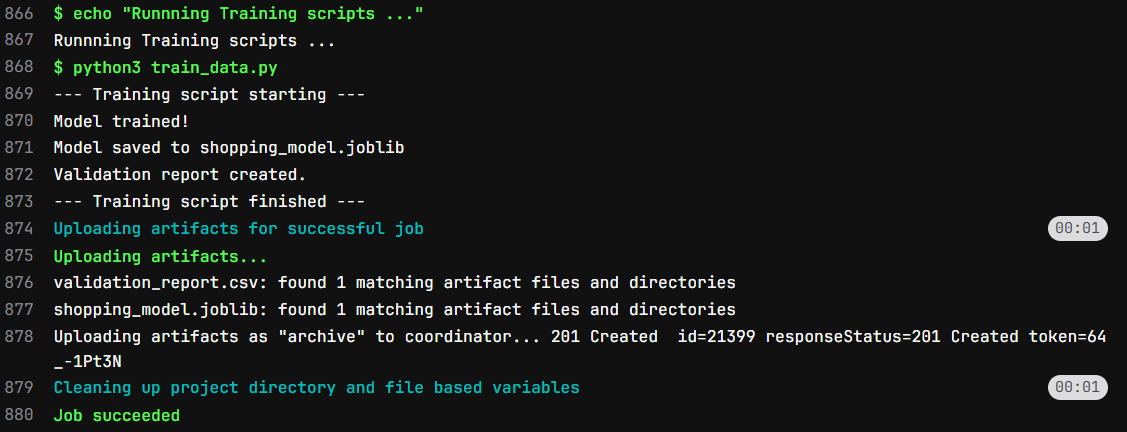Screen dimensions: 1127x432
Task: Open line 878 anchor link
Action: click(x=20, y=336)
